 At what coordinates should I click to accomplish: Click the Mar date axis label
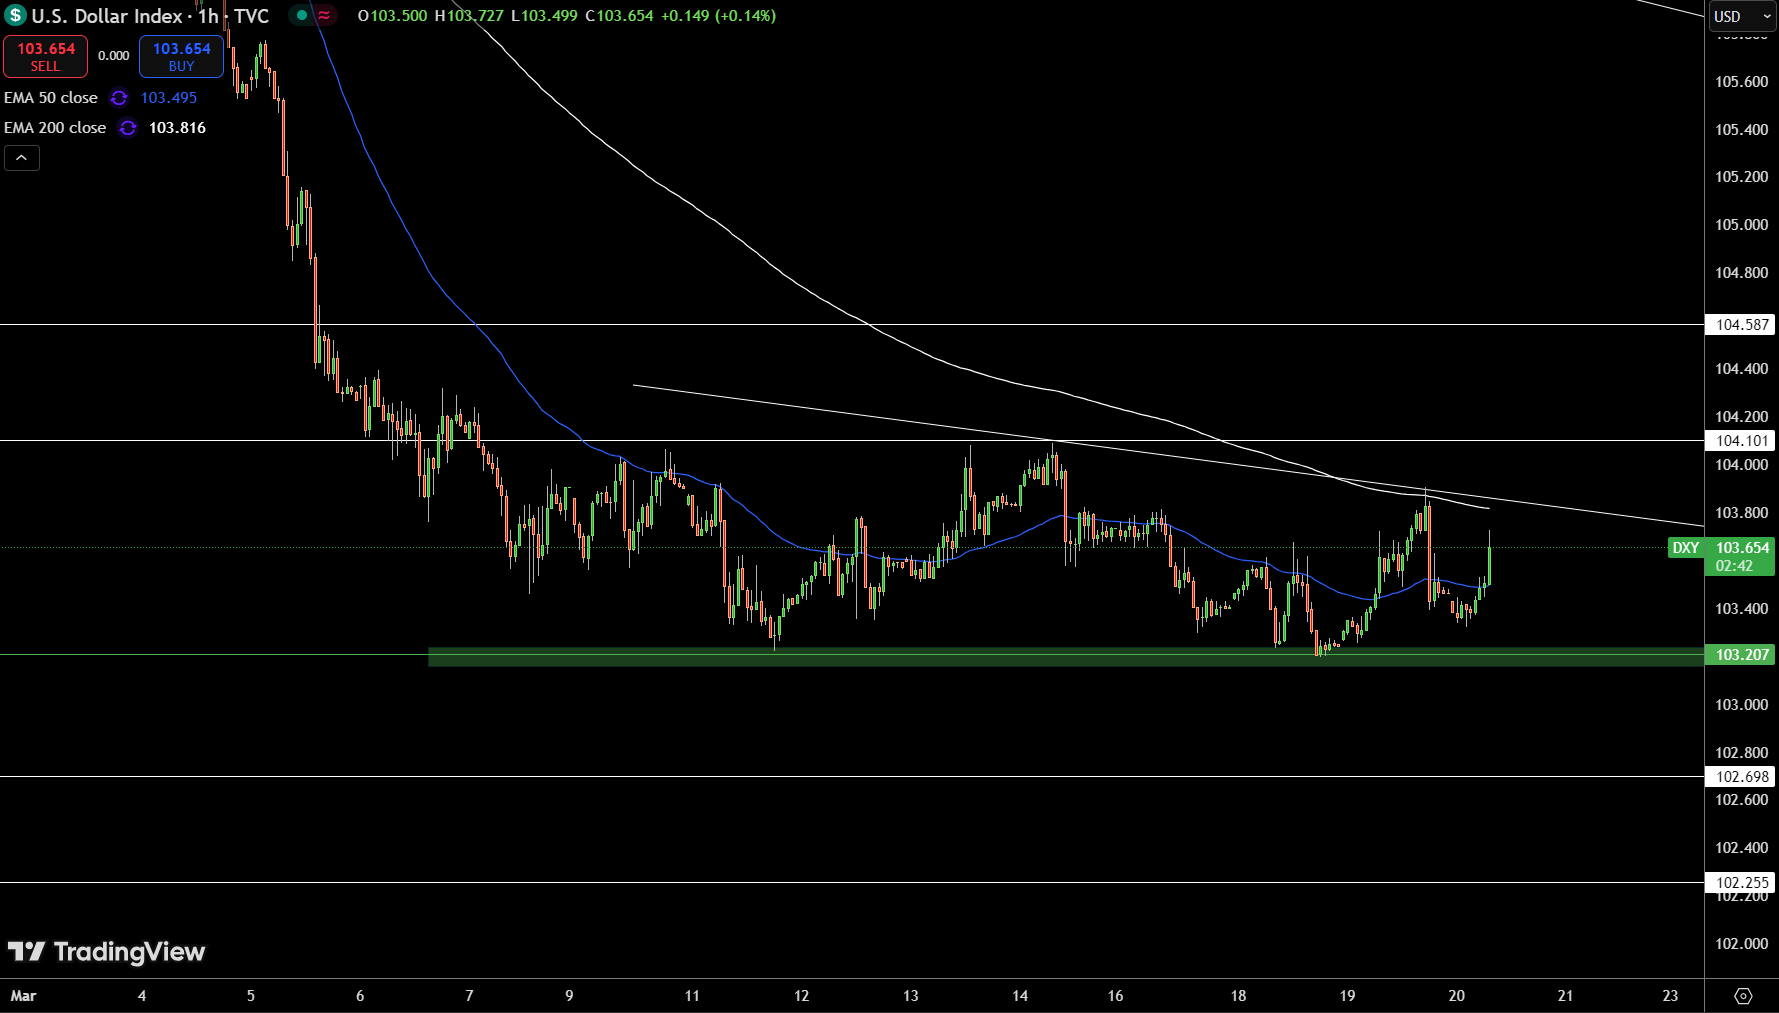23,996
